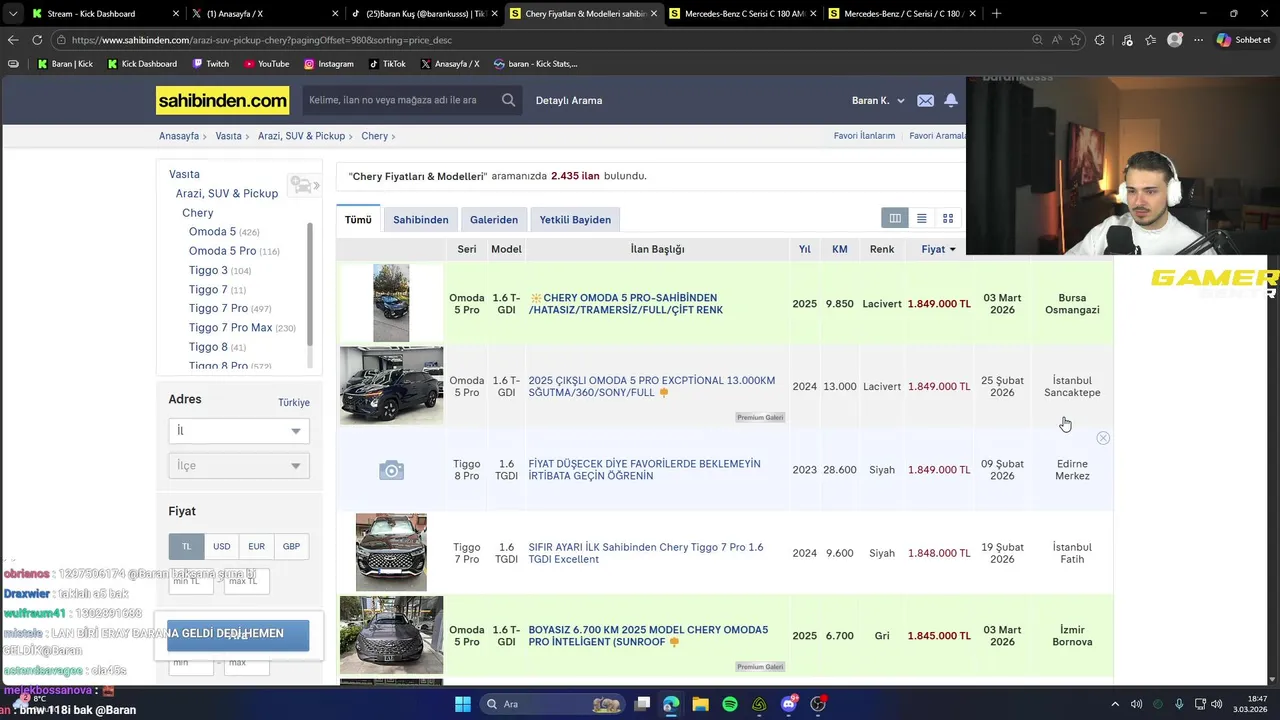Switch to Tümü listings tab
The image size is (1280, 720).
pos(358,219)
